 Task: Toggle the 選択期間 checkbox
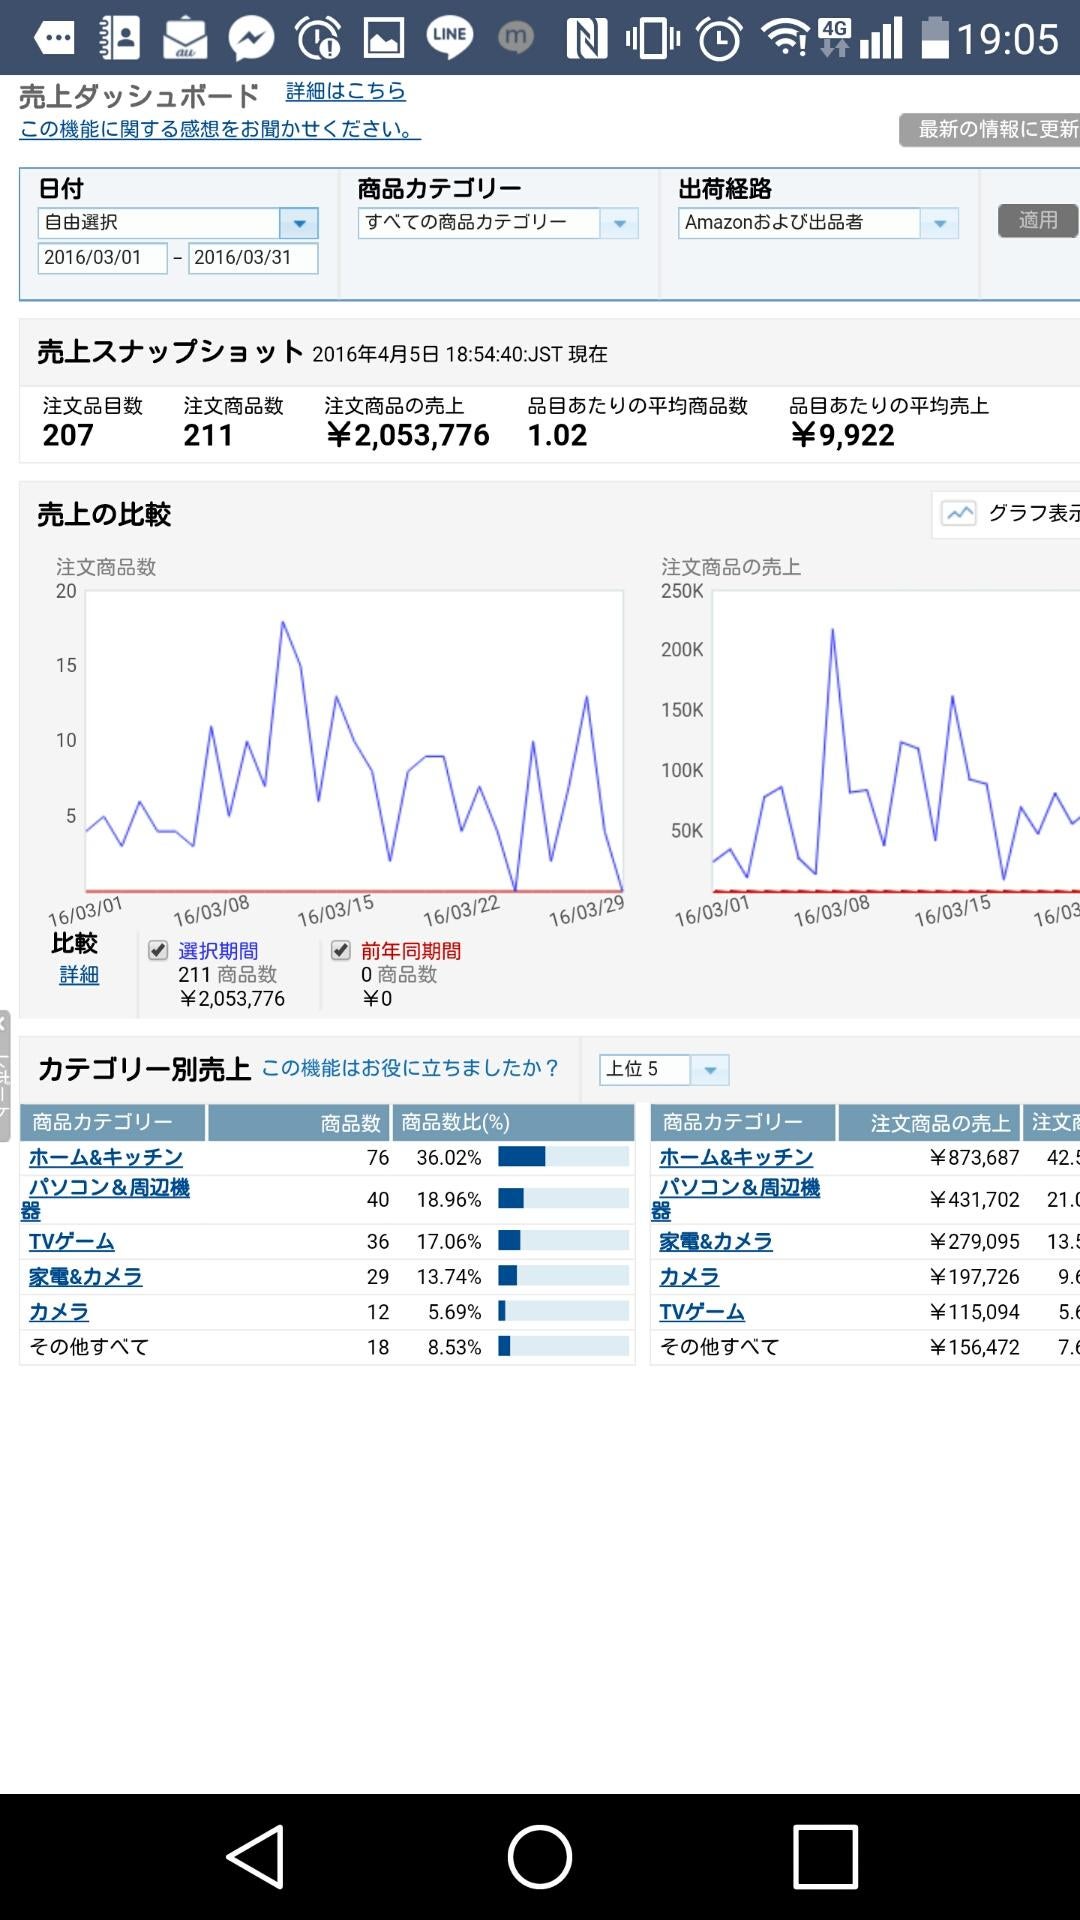point(158,950)
